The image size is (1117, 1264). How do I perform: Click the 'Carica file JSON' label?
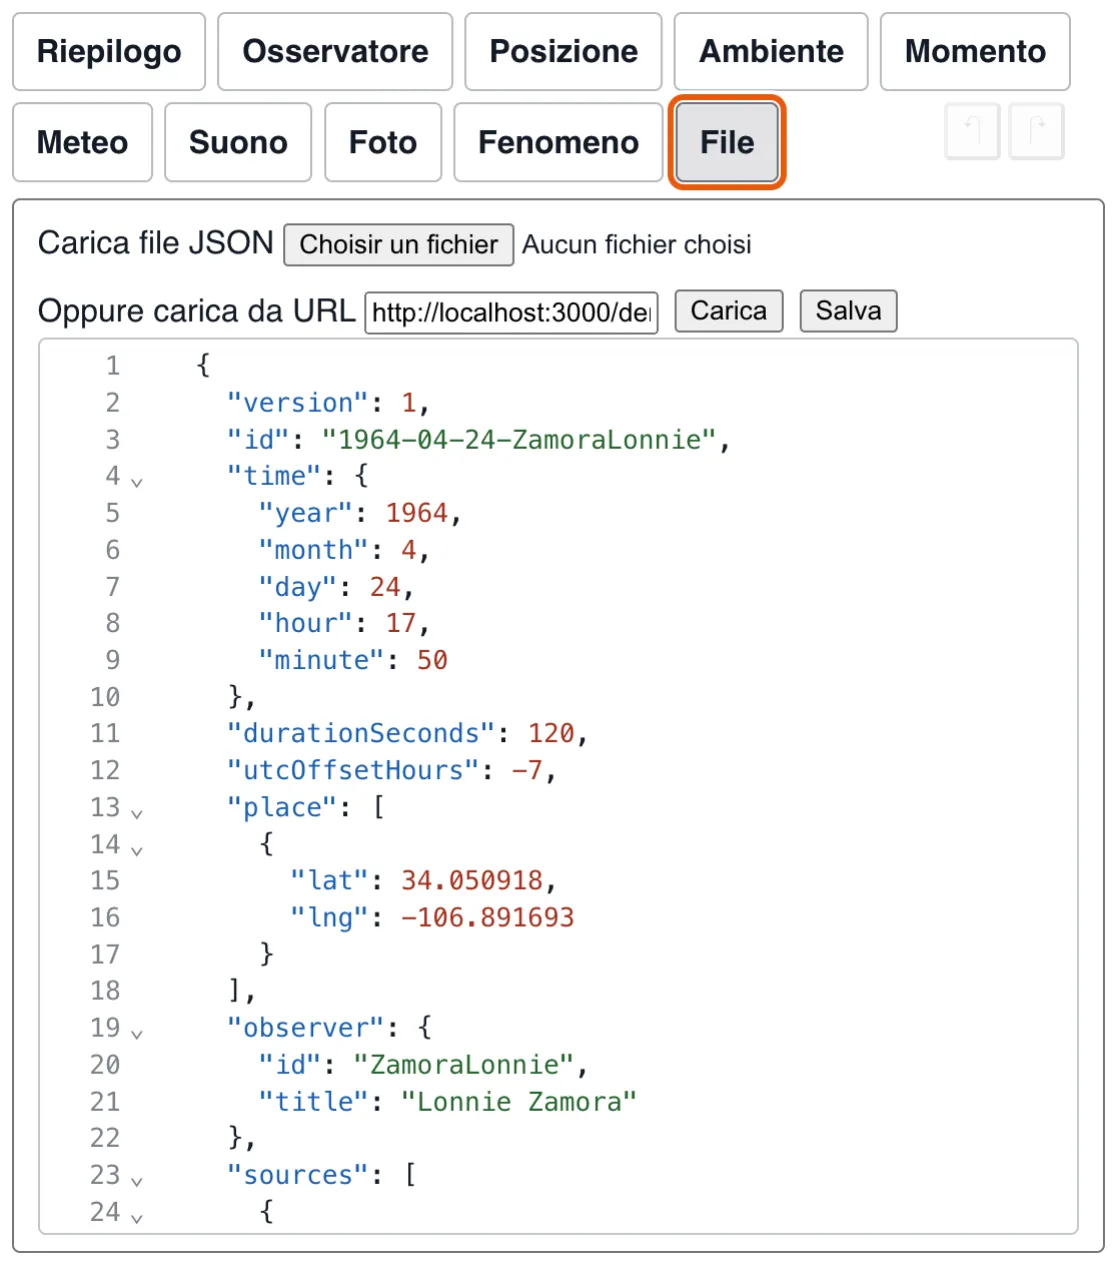pos(156,243)
